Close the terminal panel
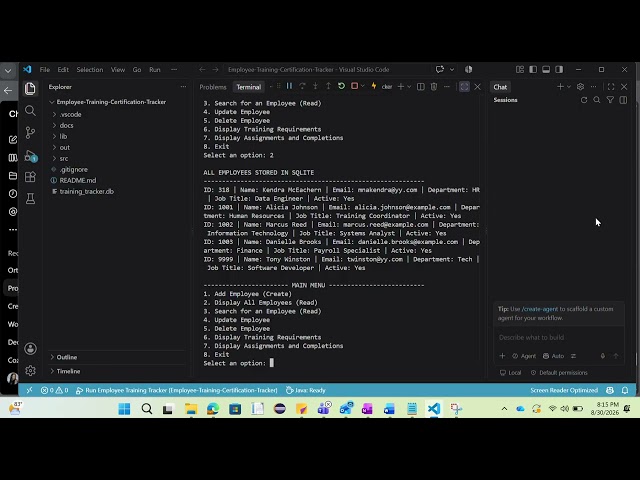The image size is (640, 480). pyautogui.click(x=478, y=87)
